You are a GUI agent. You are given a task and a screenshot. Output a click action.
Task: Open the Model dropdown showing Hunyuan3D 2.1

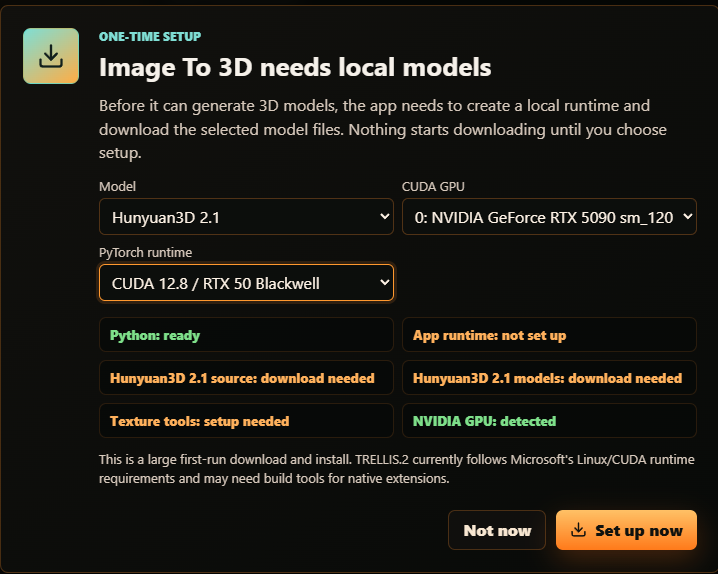point(246,217)
